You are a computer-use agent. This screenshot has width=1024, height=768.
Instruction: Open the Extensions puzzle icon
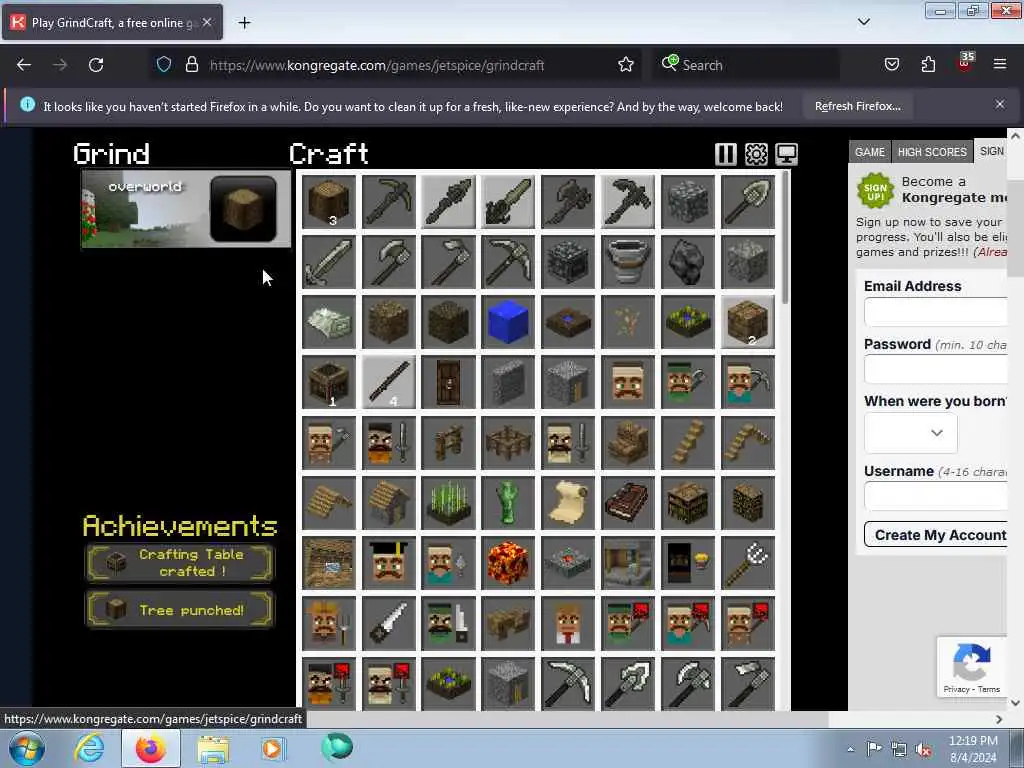[928, 65]
